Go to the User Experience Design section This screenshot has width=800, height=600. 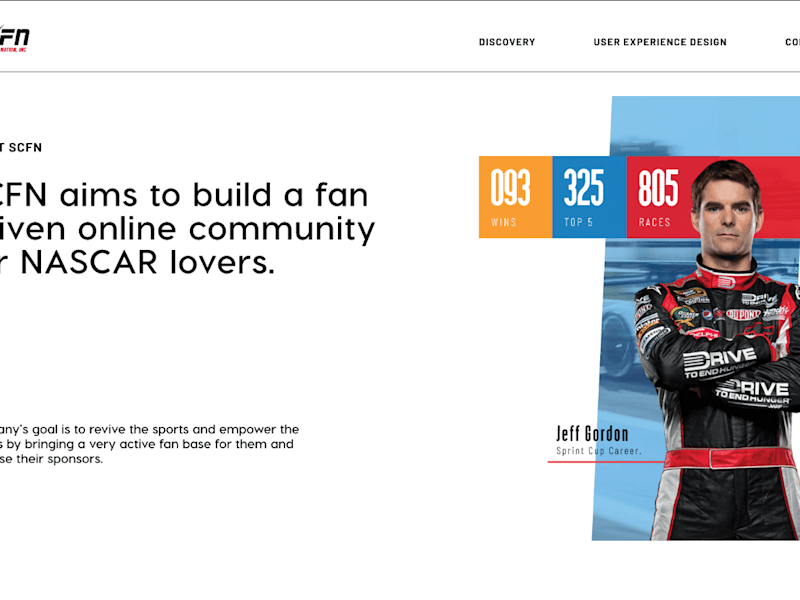[x=660, y=42]
